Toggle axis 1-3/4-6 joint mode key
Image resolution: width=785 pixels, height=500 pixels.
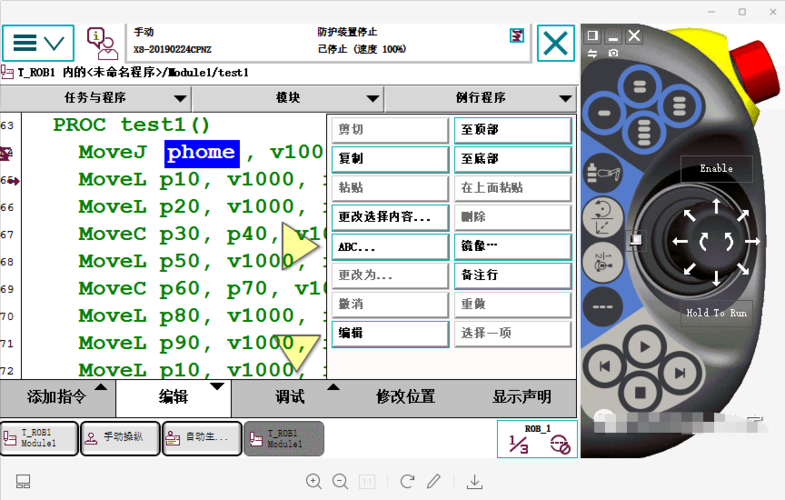point(603,262)
